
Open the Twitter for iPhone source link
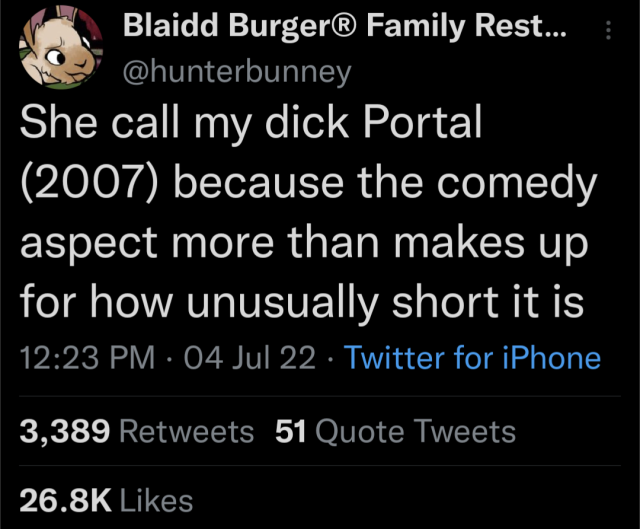coord(472,358)
